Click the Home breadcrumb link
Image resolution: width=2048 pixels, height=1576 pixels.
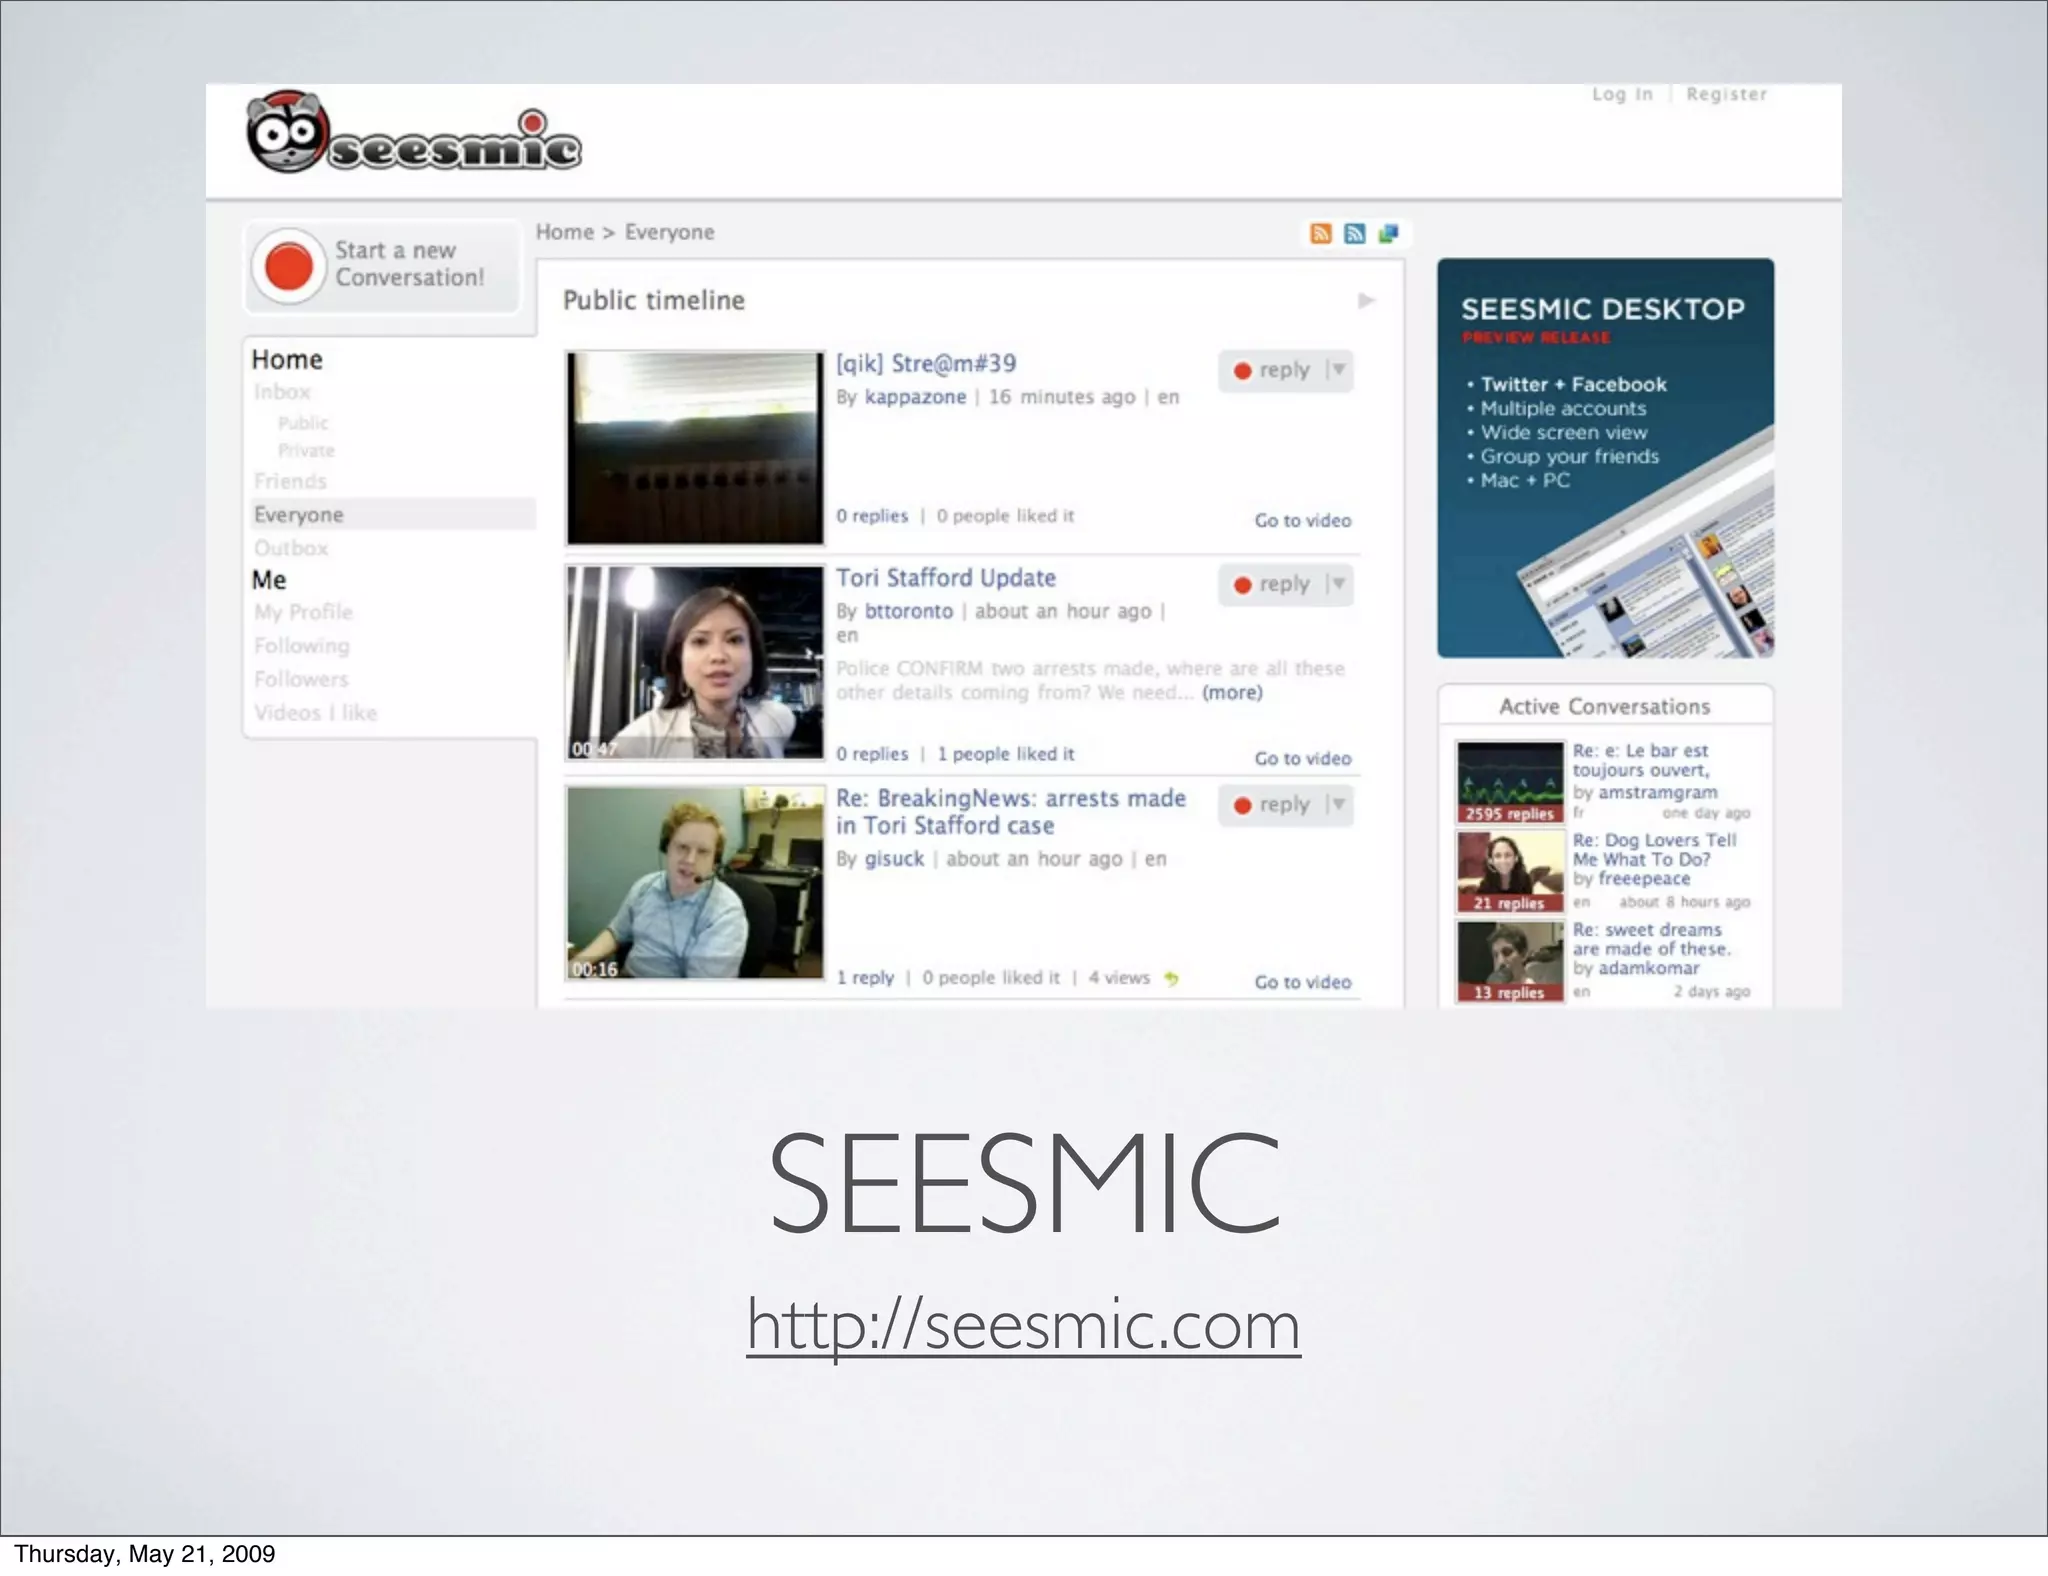tap(565, 232)
